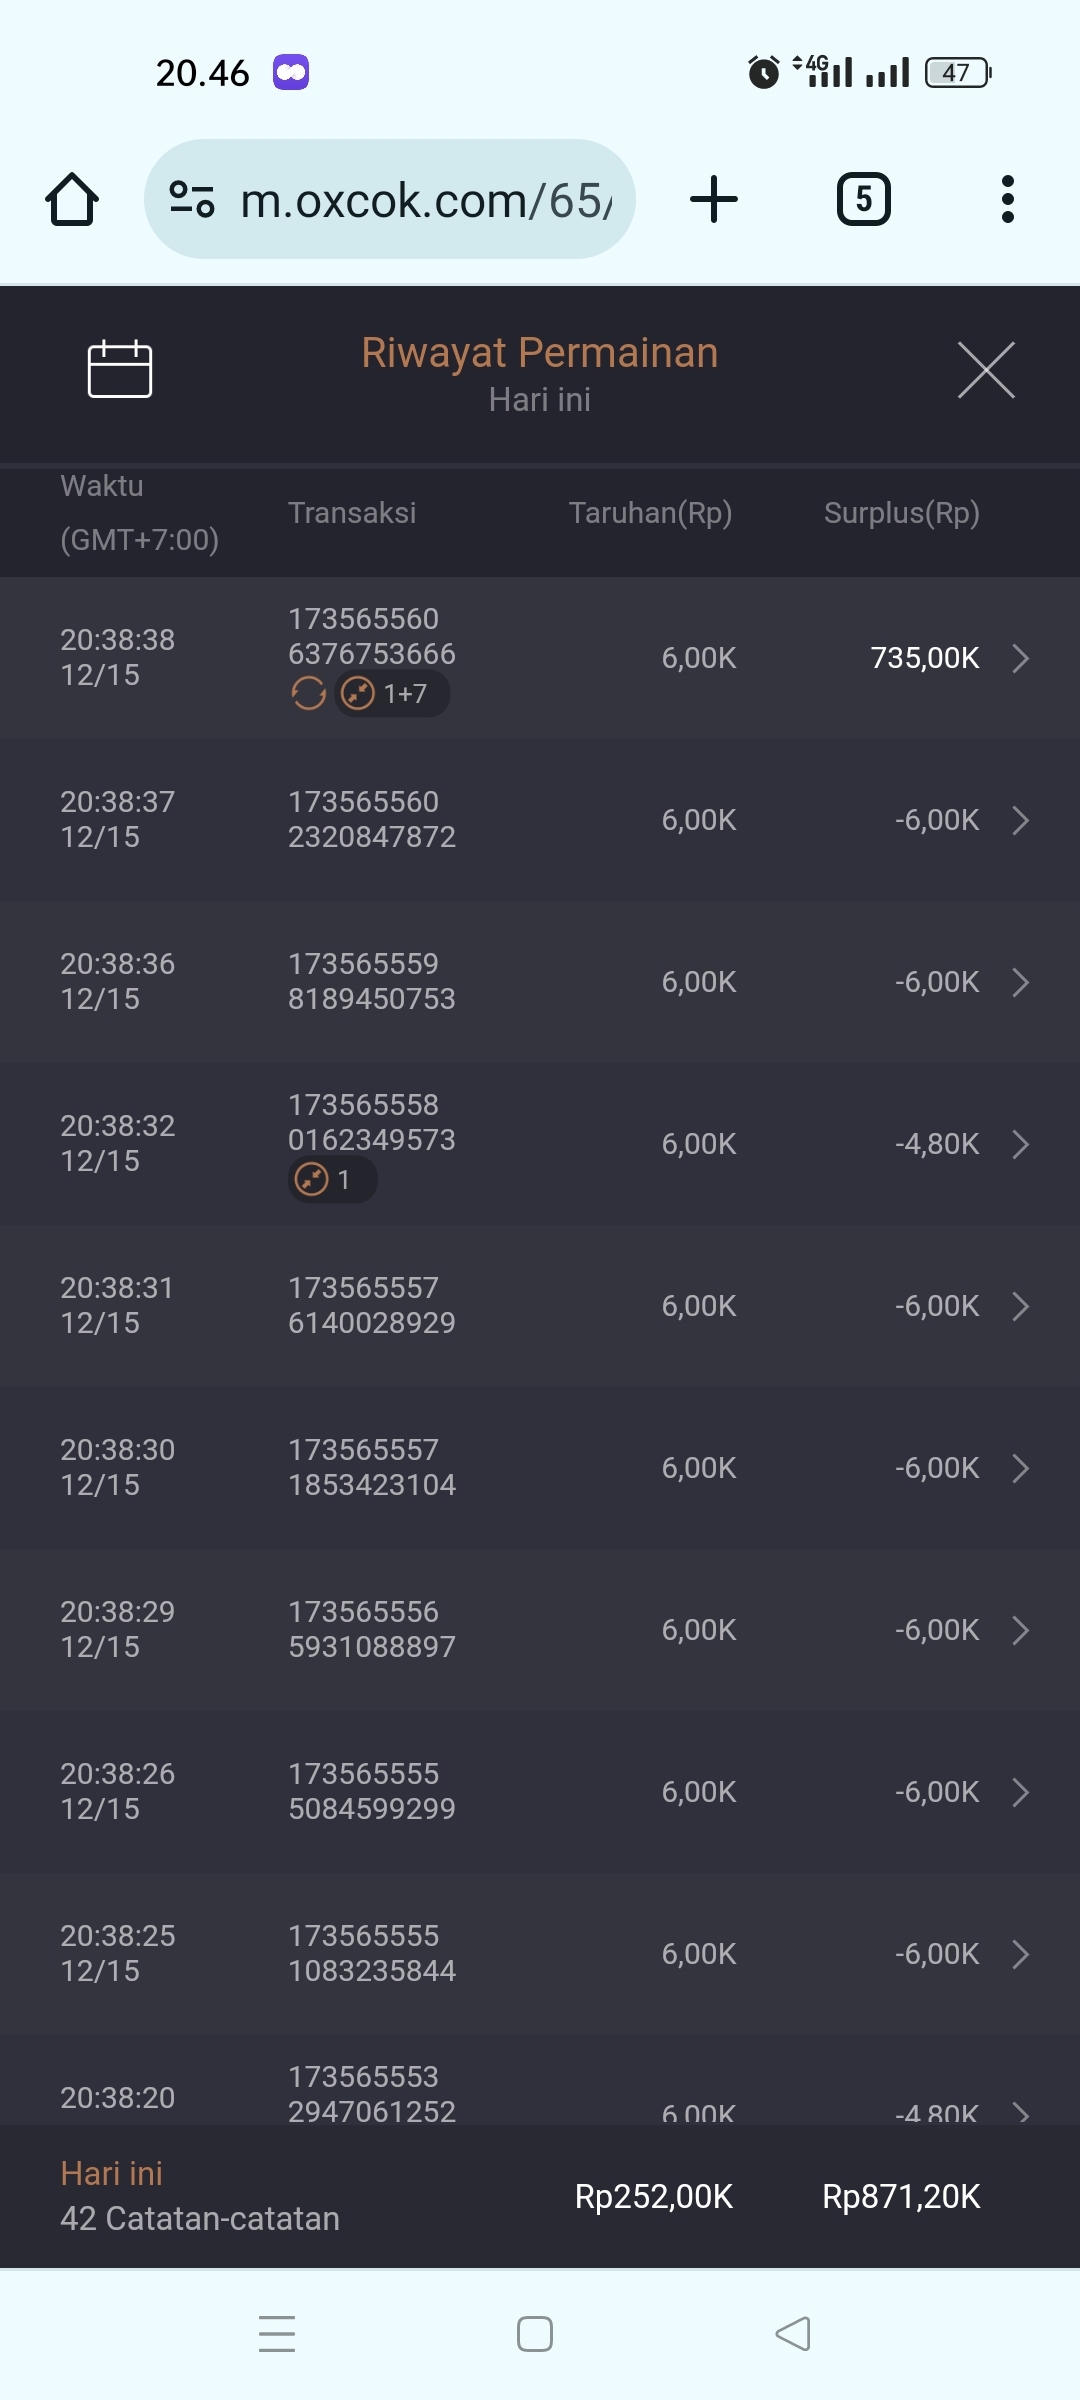Open the browser three-dot menu

(x=1007, y=199)
